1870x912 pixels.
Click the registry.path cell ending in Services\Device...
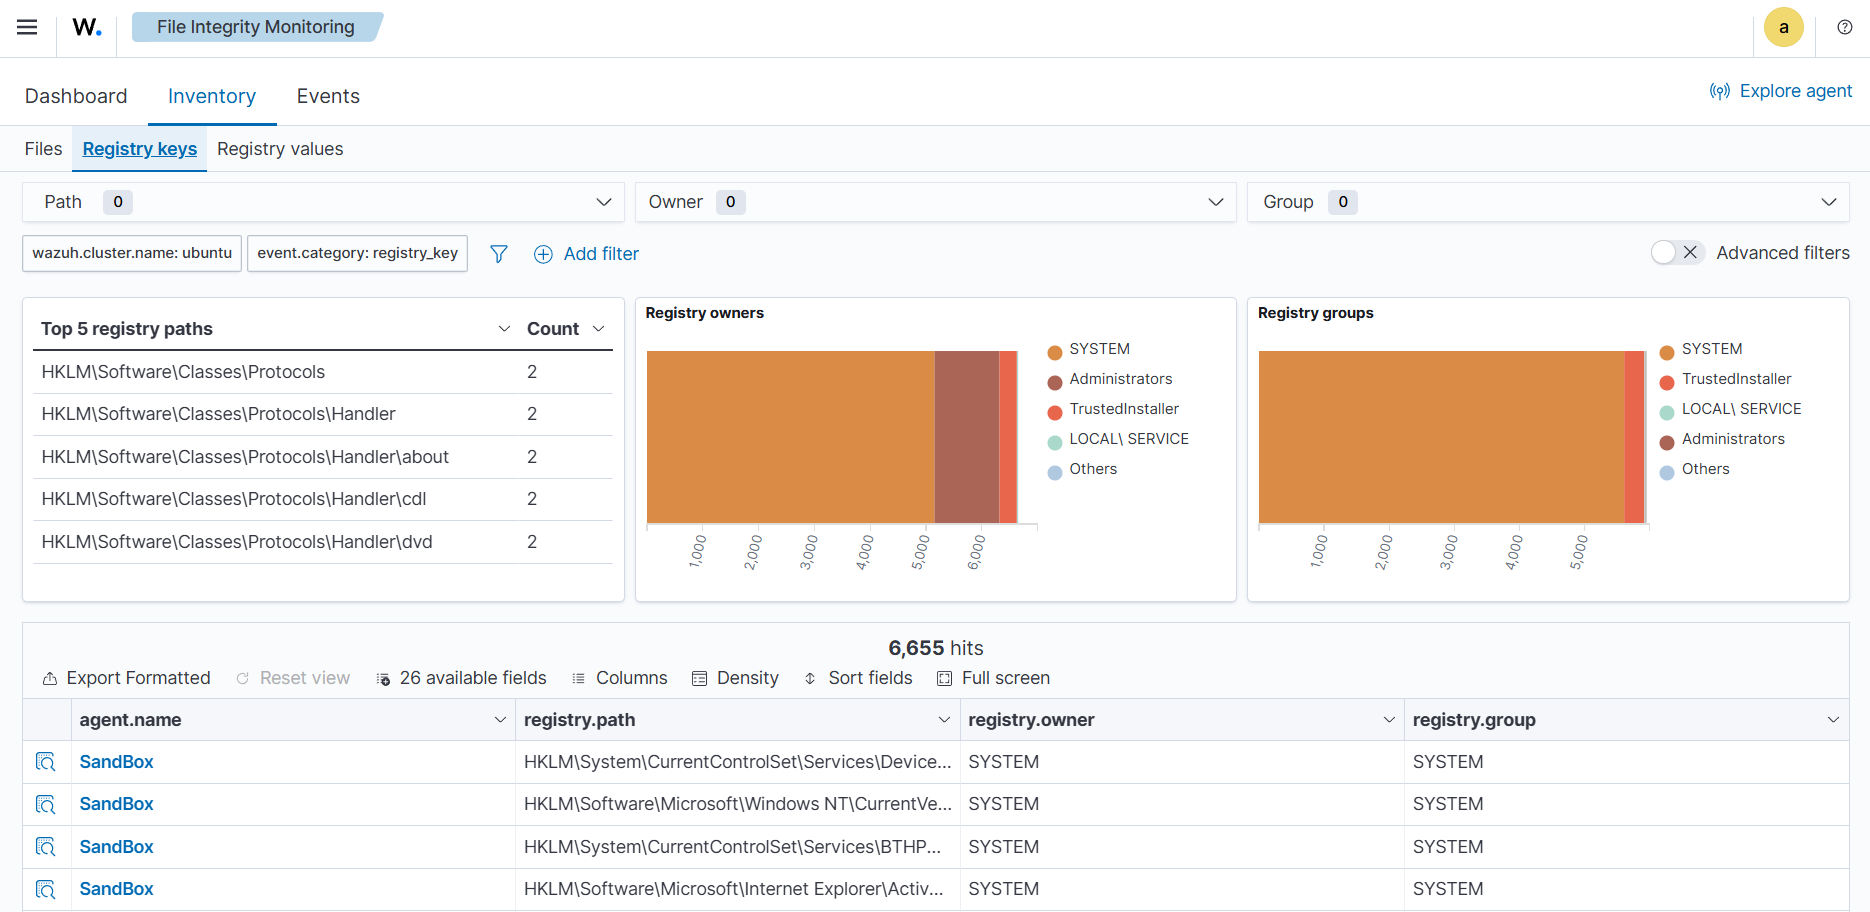pos(737,762)
